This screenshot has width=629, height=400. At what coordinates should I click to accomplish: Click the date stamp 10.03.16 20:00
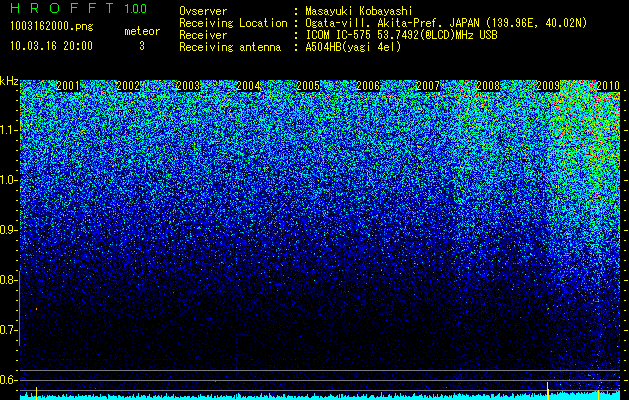(51, 46)
